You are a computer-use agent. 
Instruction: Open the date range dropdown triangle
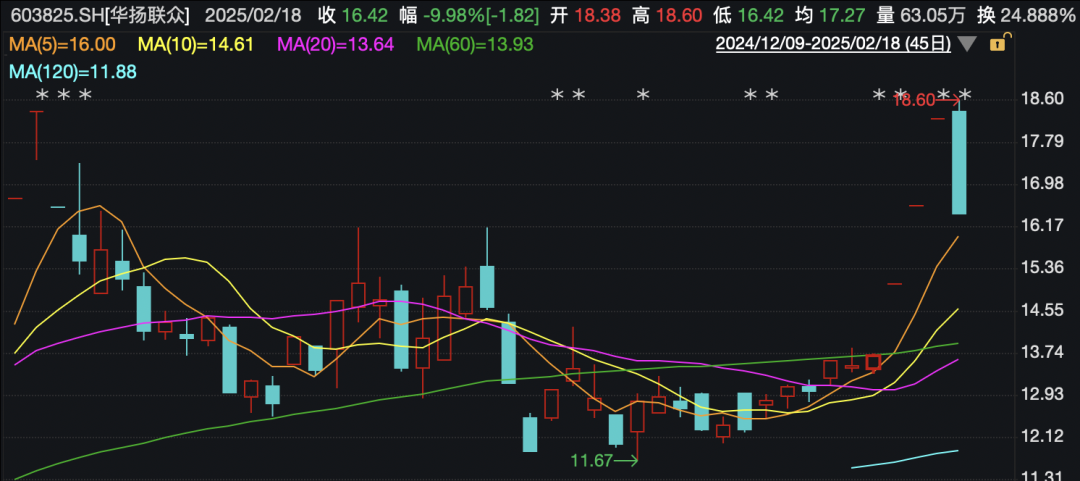point(966,44)
